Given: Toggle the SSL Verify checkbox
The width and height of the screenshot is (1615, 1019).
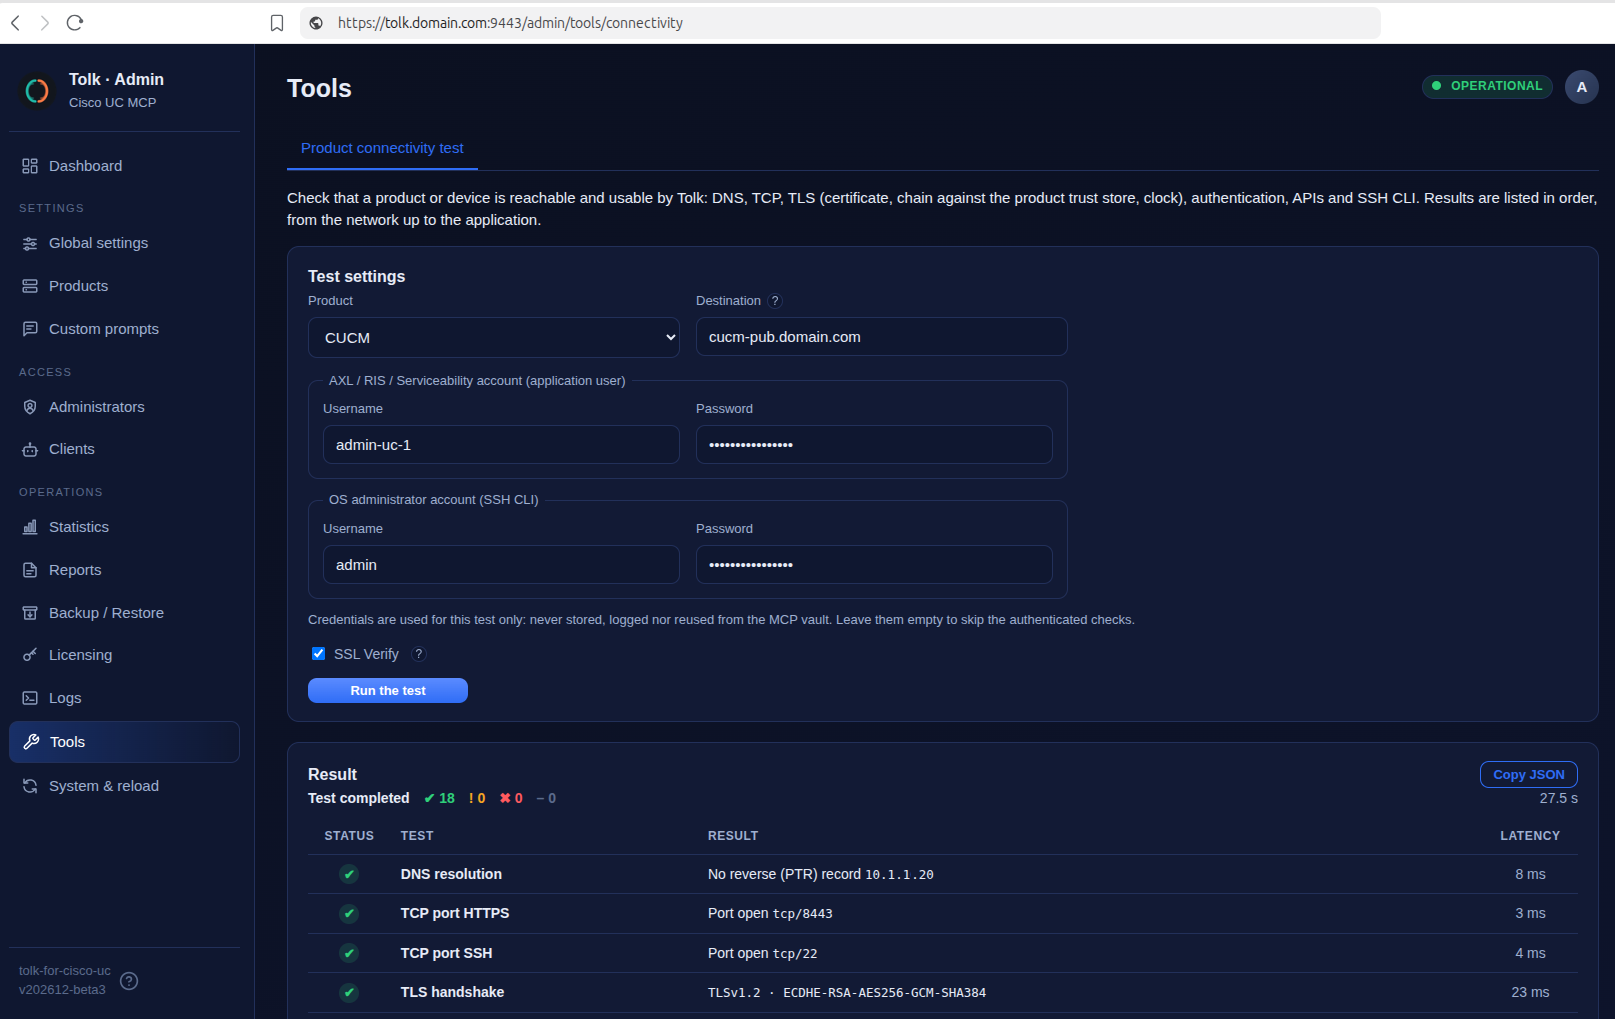Looking at the screenshot, I should click(x=318, y=654).
